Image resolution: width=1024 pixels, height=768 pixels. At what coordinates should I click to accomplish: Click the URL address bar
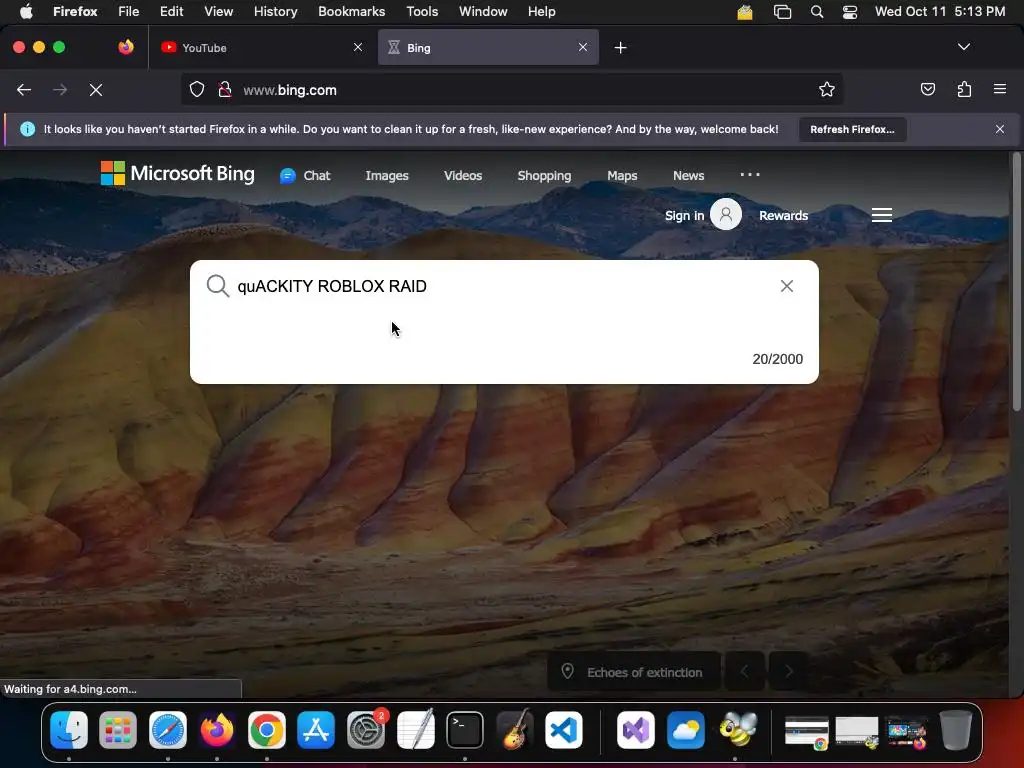pyautogui.click(x=513, y=89)
